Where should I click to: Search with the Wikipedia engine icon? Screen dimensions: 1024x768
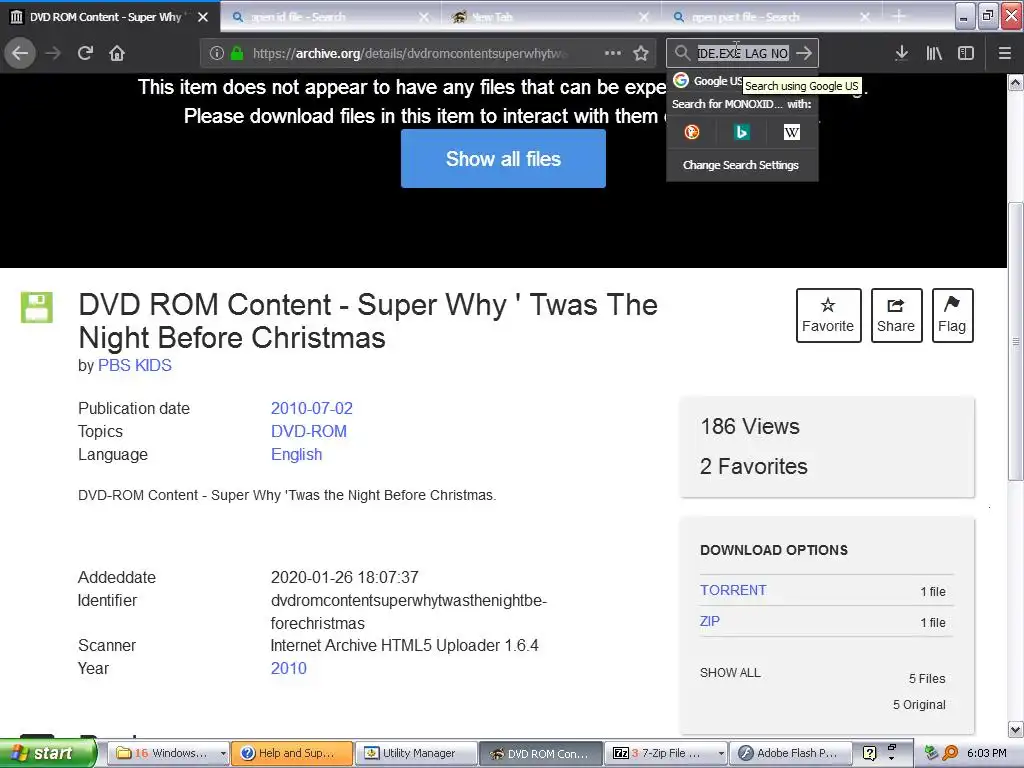pyautogui.click(x=792, y=133)
